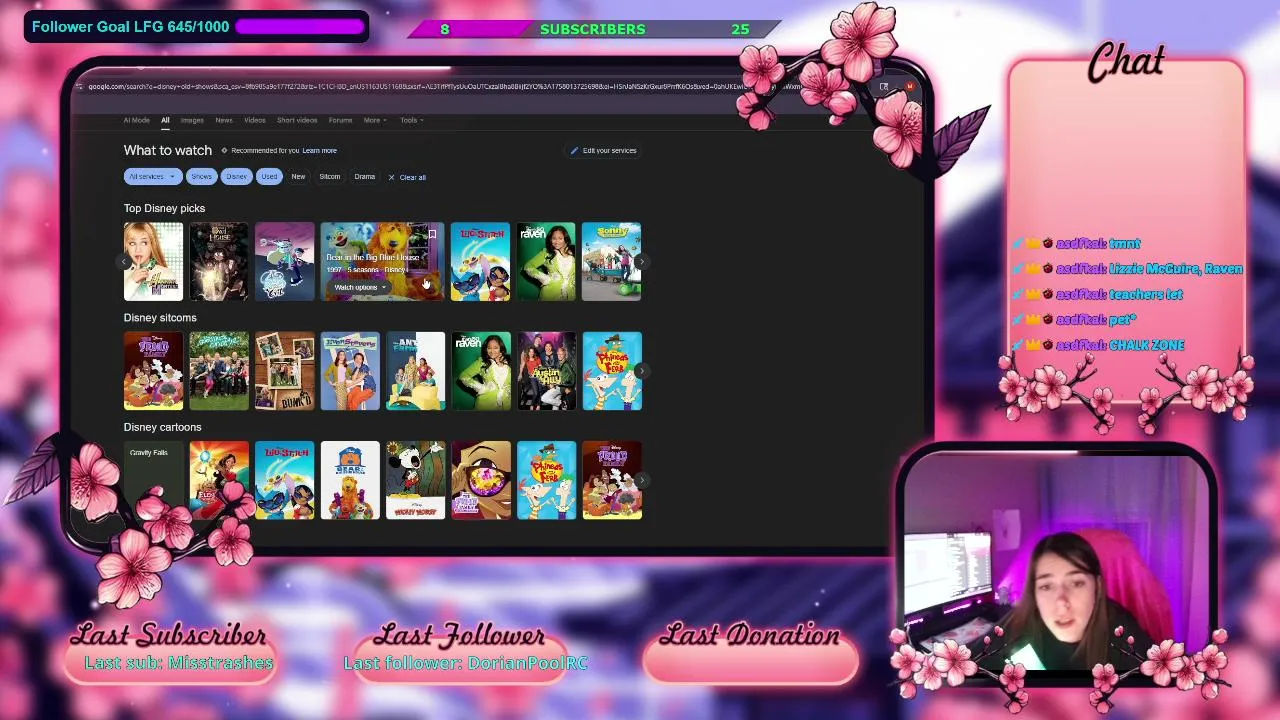The height and width of the screenshot is (720, 1280).
Task: Bookmark Bear in the Big Blue House
Action: point(432,235)
